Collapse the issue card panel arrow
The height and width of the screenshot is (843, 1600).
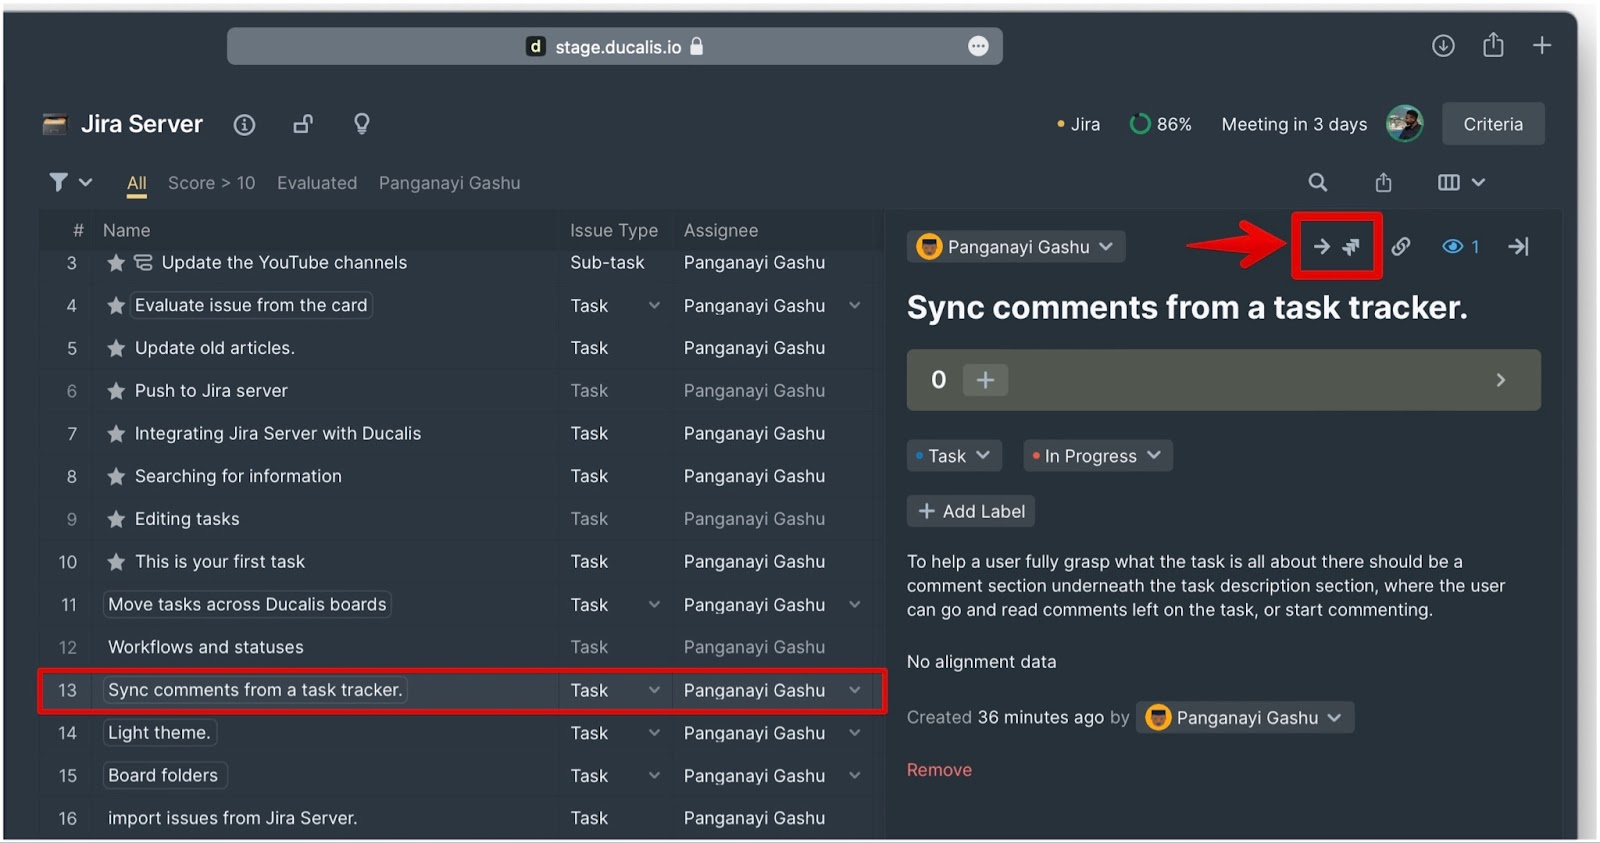1518,246
